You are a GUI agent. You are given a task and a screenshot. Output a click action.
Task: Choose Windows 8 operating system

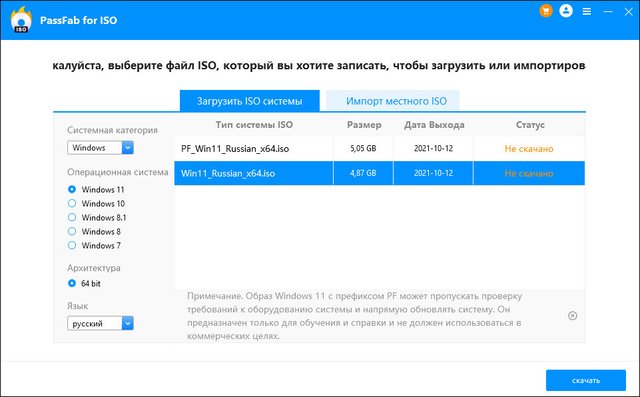(72, 231)
